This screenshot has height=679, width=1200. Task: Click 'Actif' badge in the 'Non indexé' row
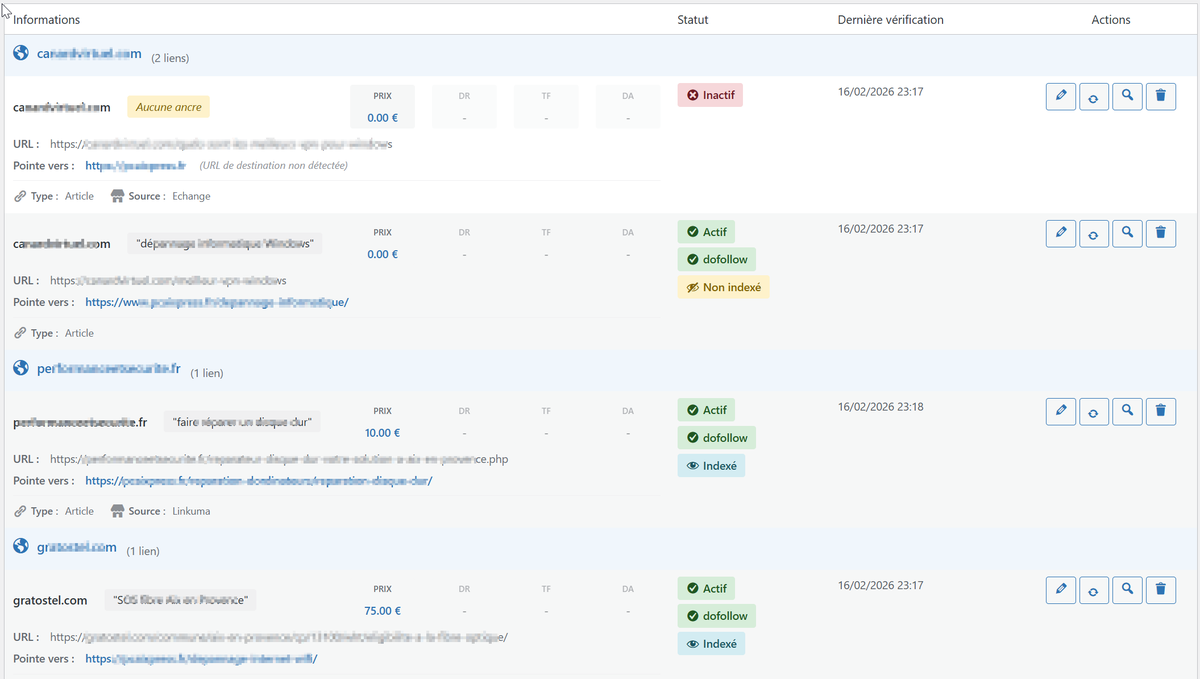click(706, 232)
